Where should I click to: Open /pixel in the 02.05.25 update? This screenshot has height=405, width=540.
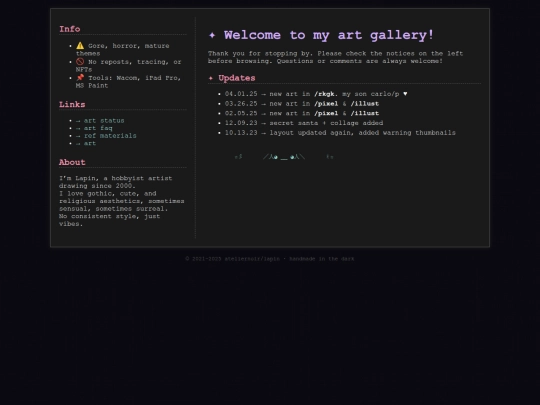[x=326, y=113]
